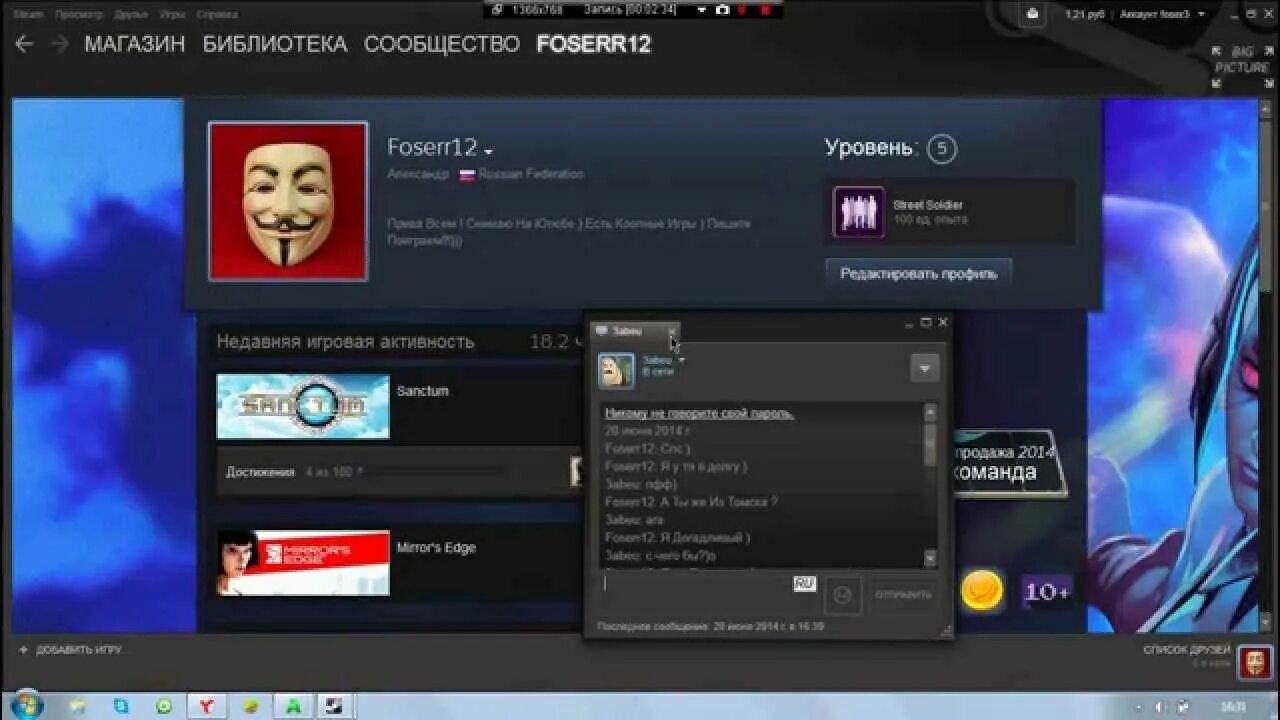Click the Russian Federation flag icon

pos(467,175)
